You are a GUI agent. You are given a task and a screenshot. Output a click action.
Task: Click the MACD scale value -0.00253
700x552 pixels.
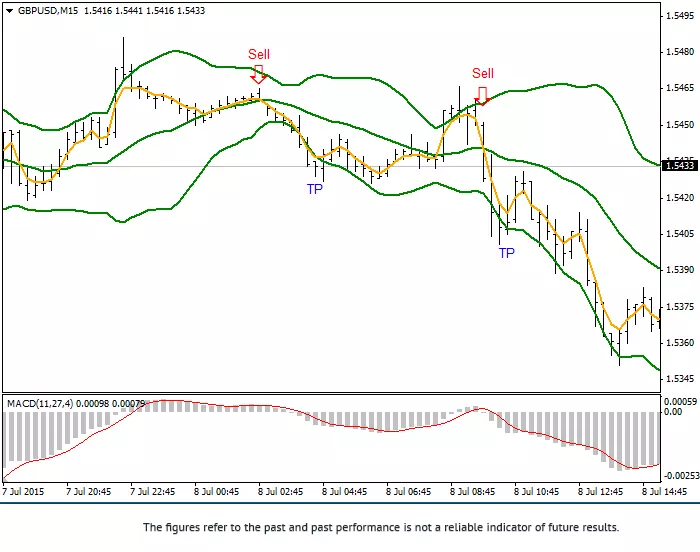pos(680,476)
